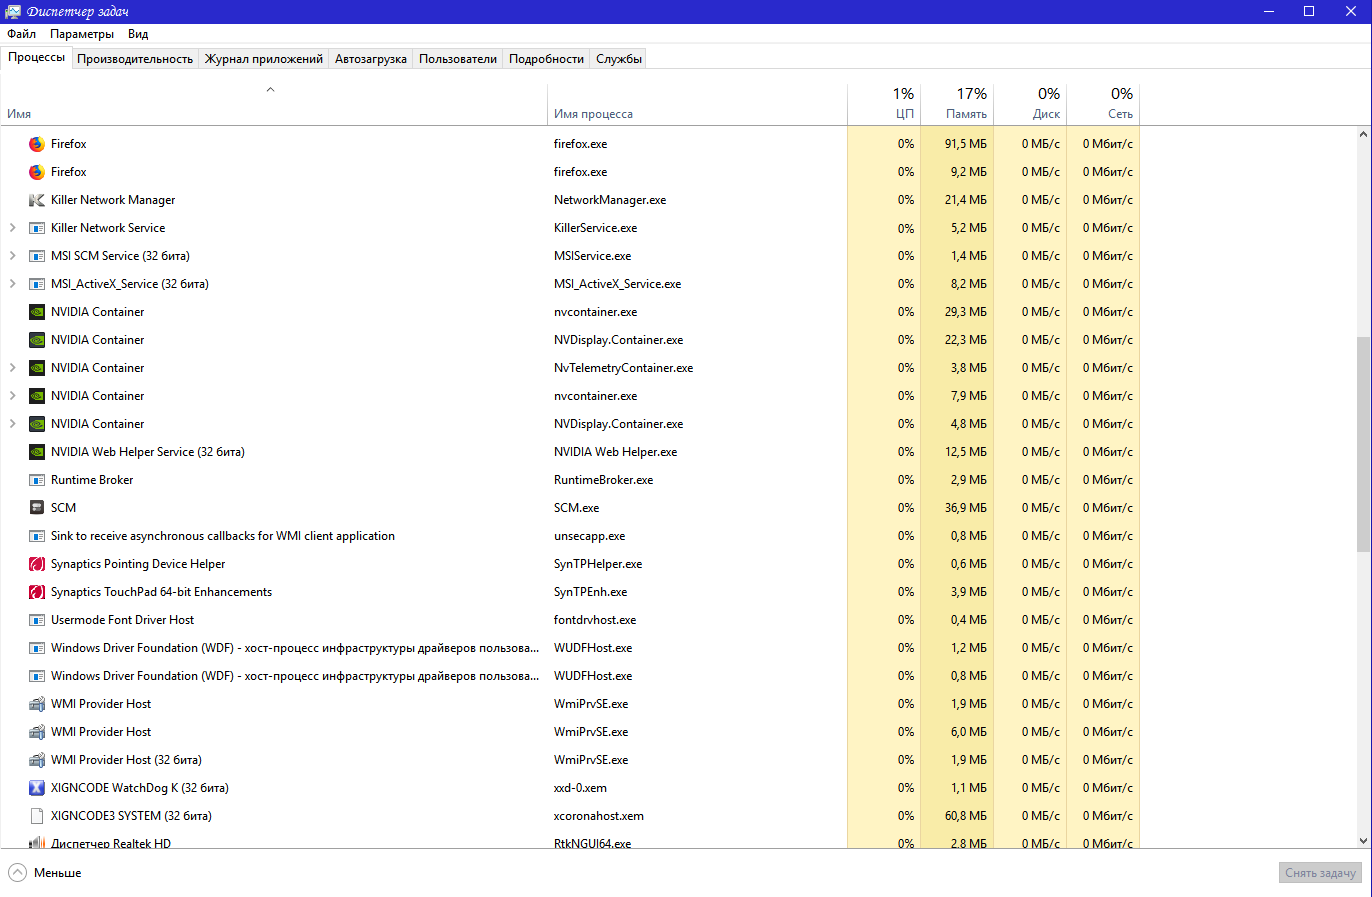Select the Usermode Font Driver Host name
This screenshot has width=1372, height=897.
tap(123, 620)
